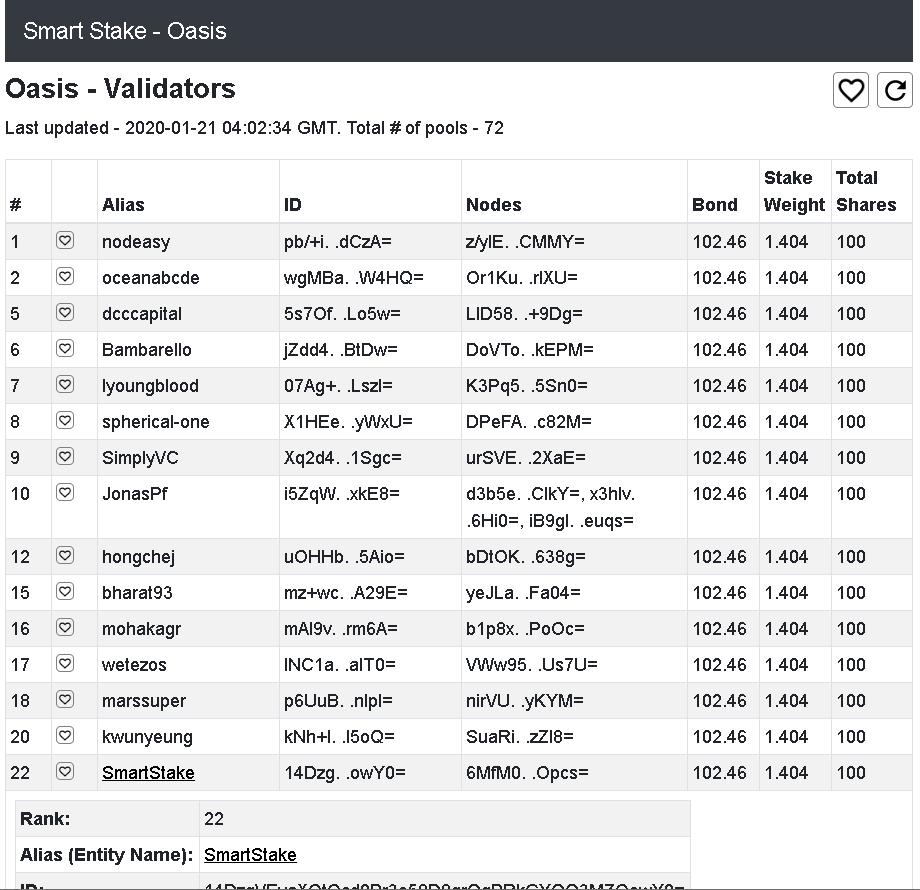Click the hongchej alias text

click(138, 557)
